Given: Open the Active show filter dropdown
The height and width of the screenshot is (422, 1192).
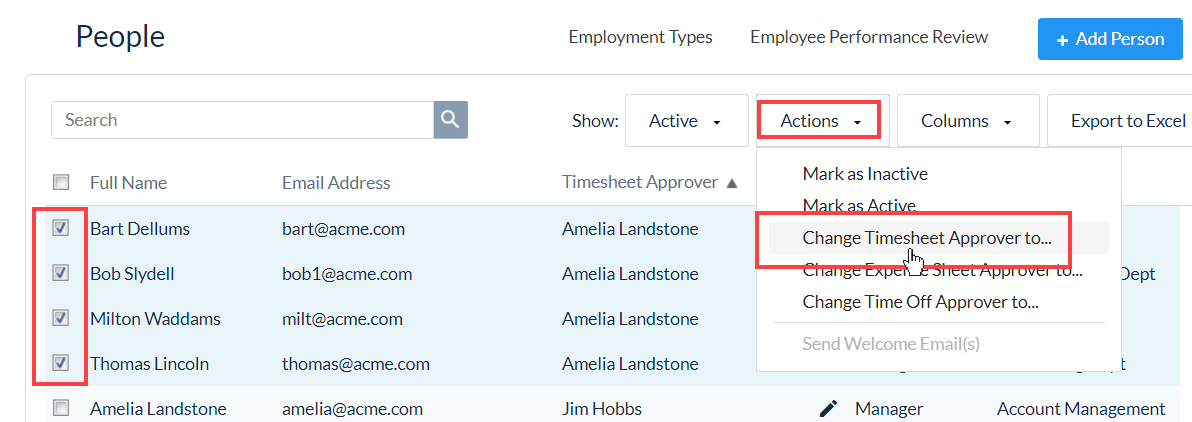Looking at the screenshot, I should click(x=686, y=120).
